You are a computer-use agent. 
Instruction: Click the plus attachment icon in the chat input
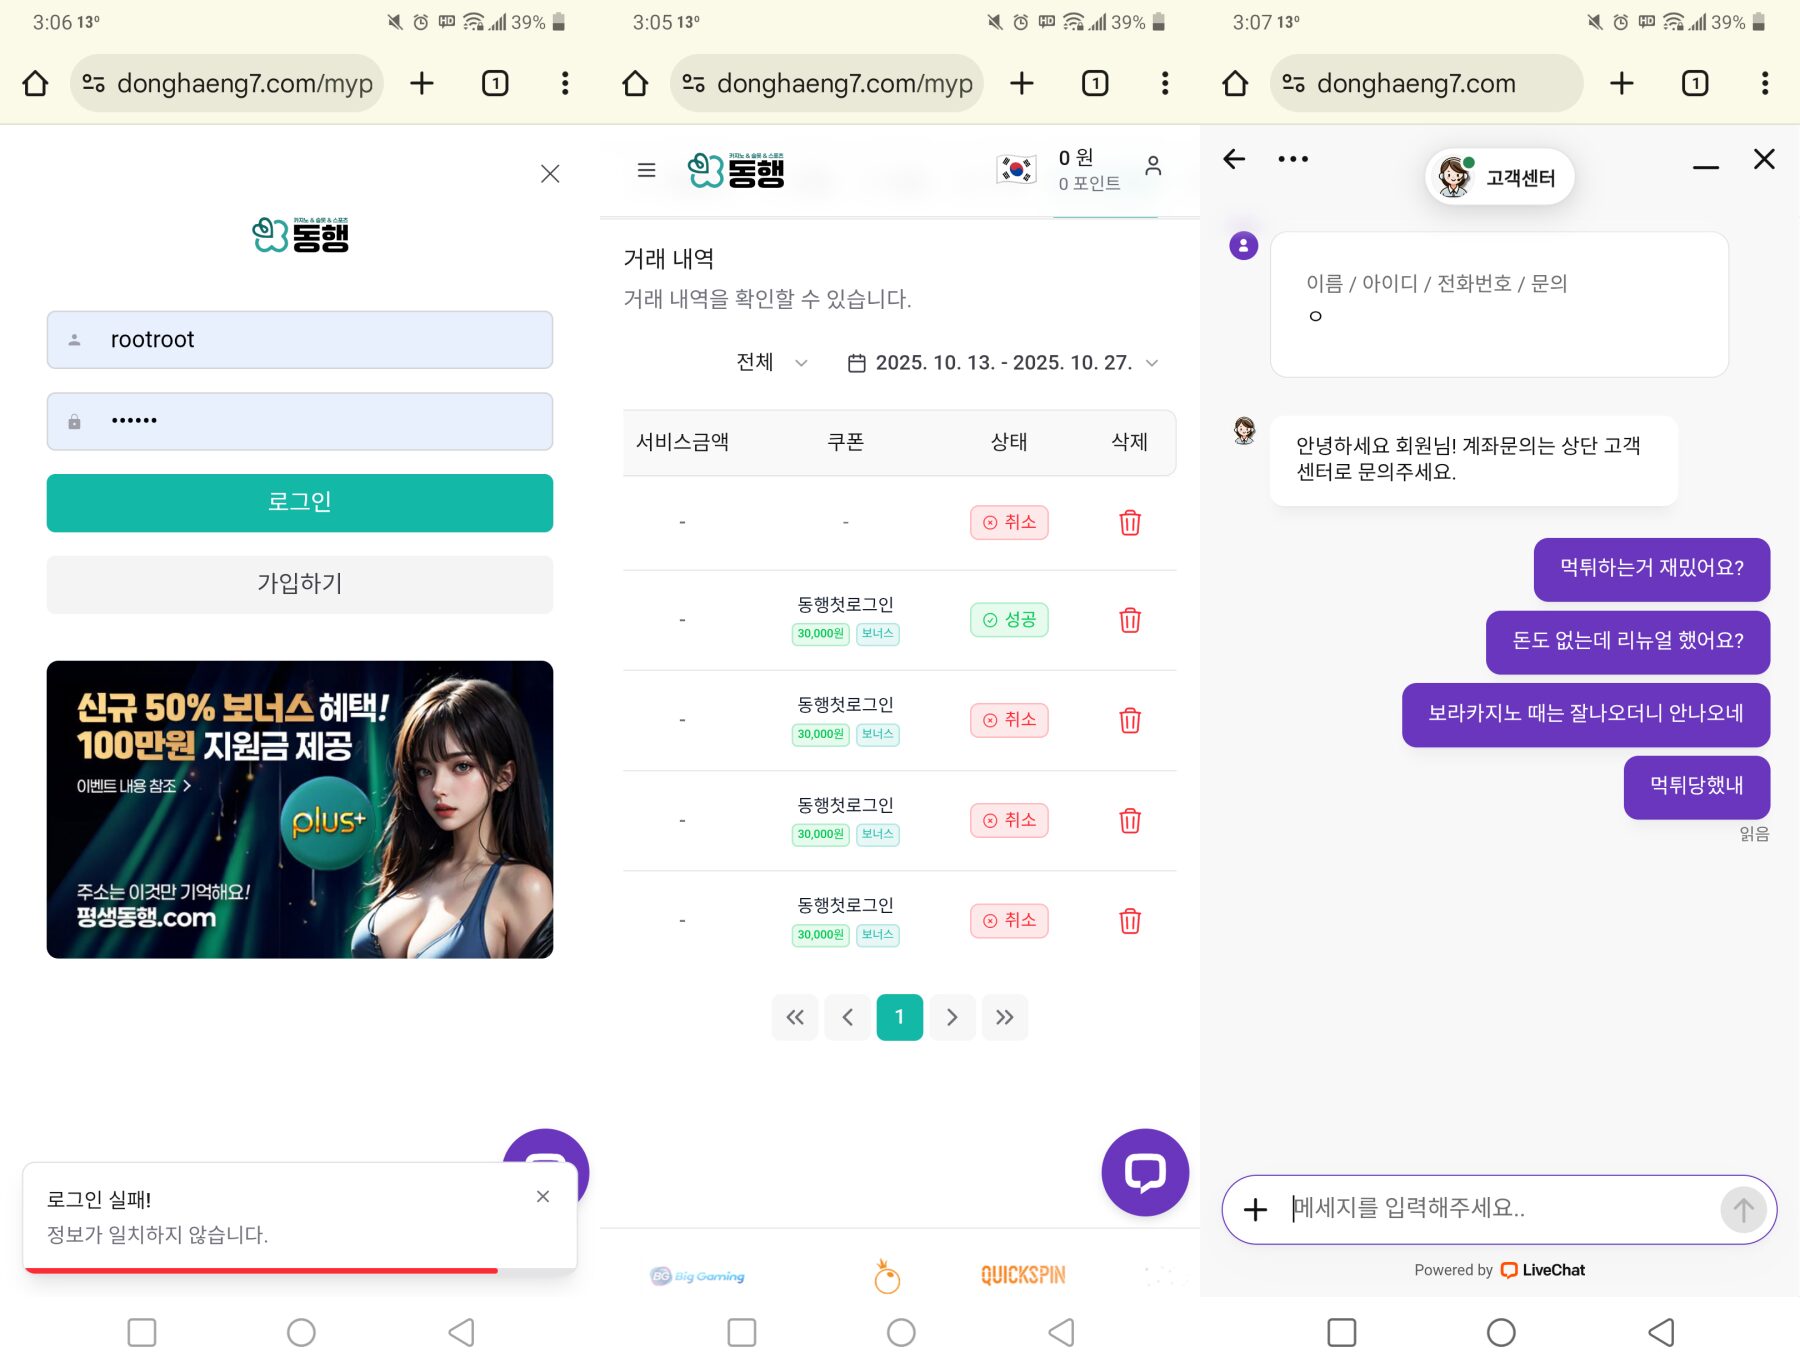coord(1255,1210)
